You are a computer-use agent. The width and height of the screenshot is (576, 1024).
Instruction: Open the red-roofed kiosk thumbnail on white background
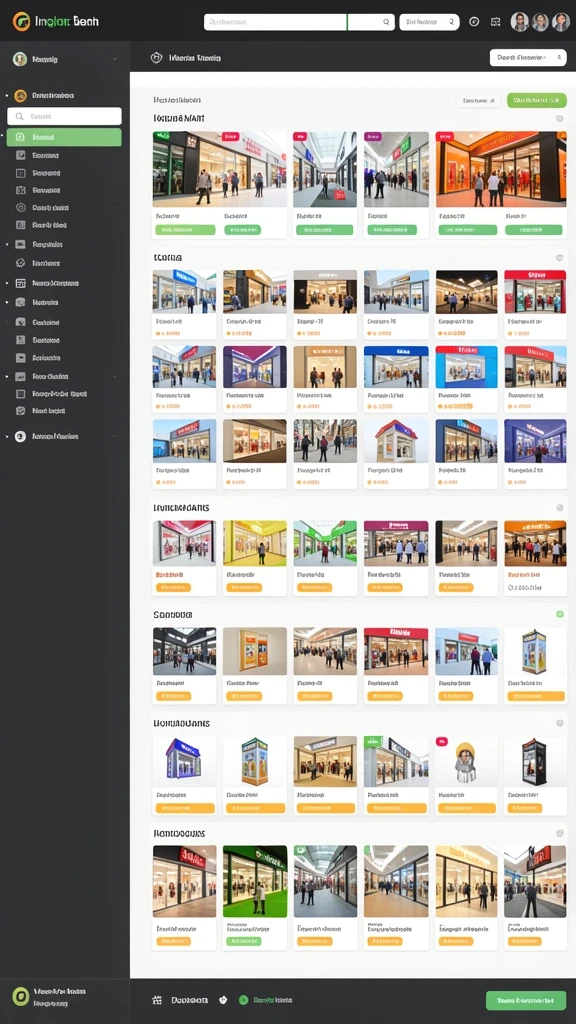tap(395, 441)
